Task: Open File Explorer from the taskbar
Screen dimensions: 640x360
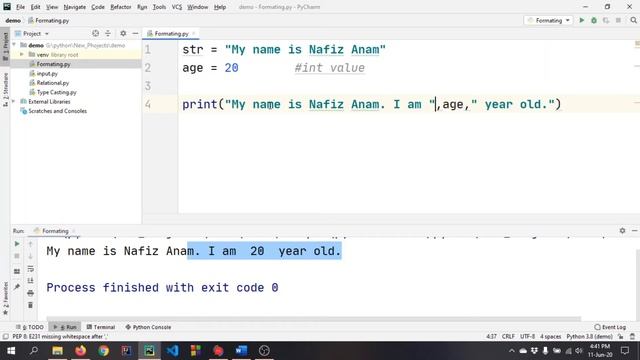Action: point(58,351)
